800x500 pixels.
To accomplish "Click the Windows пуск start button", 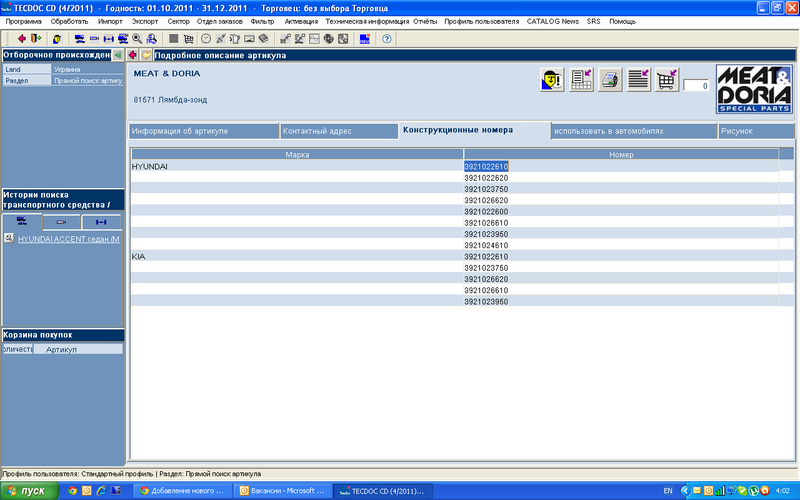I will coord(28,490).
